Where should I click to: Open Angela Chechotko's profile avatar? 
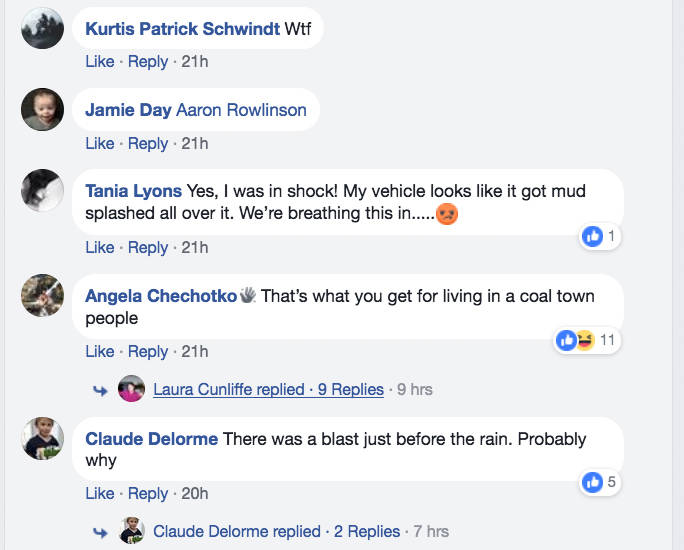point(42,295)
